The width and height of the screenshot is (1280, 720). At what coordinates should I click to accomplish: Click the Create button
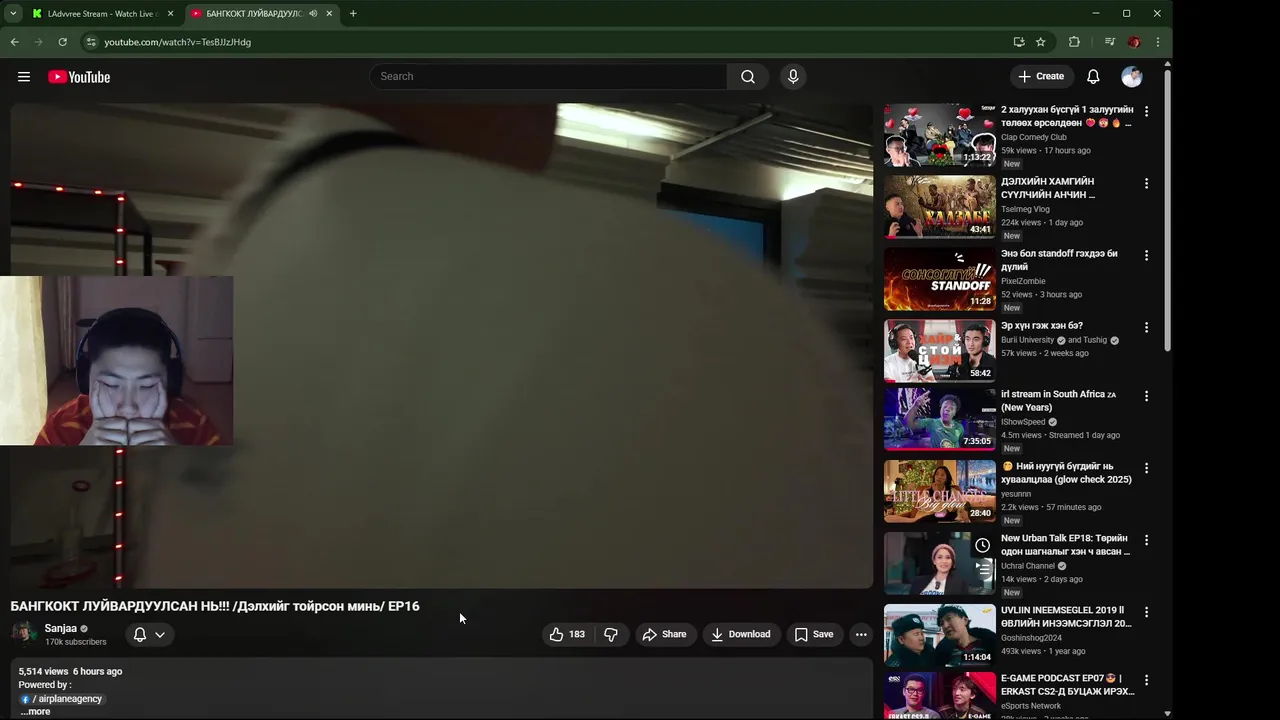(x=1041, y=76)
